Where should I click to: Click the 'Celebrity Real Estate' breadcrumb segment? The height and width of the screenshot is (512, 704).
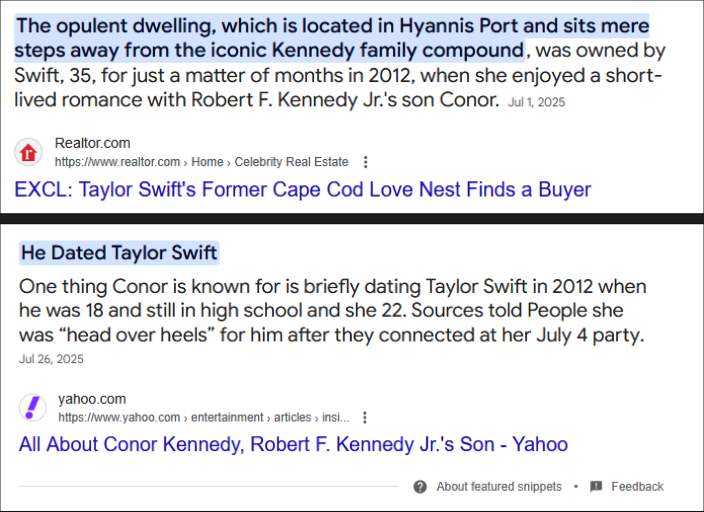(x=291, y=162)
